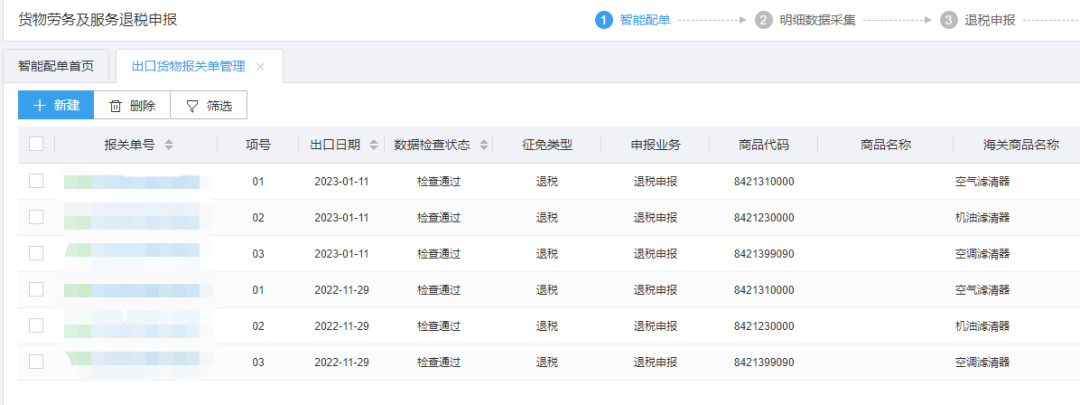Click the 删除 button
This screenshot has height=405, width=1080.
[132, 105]
